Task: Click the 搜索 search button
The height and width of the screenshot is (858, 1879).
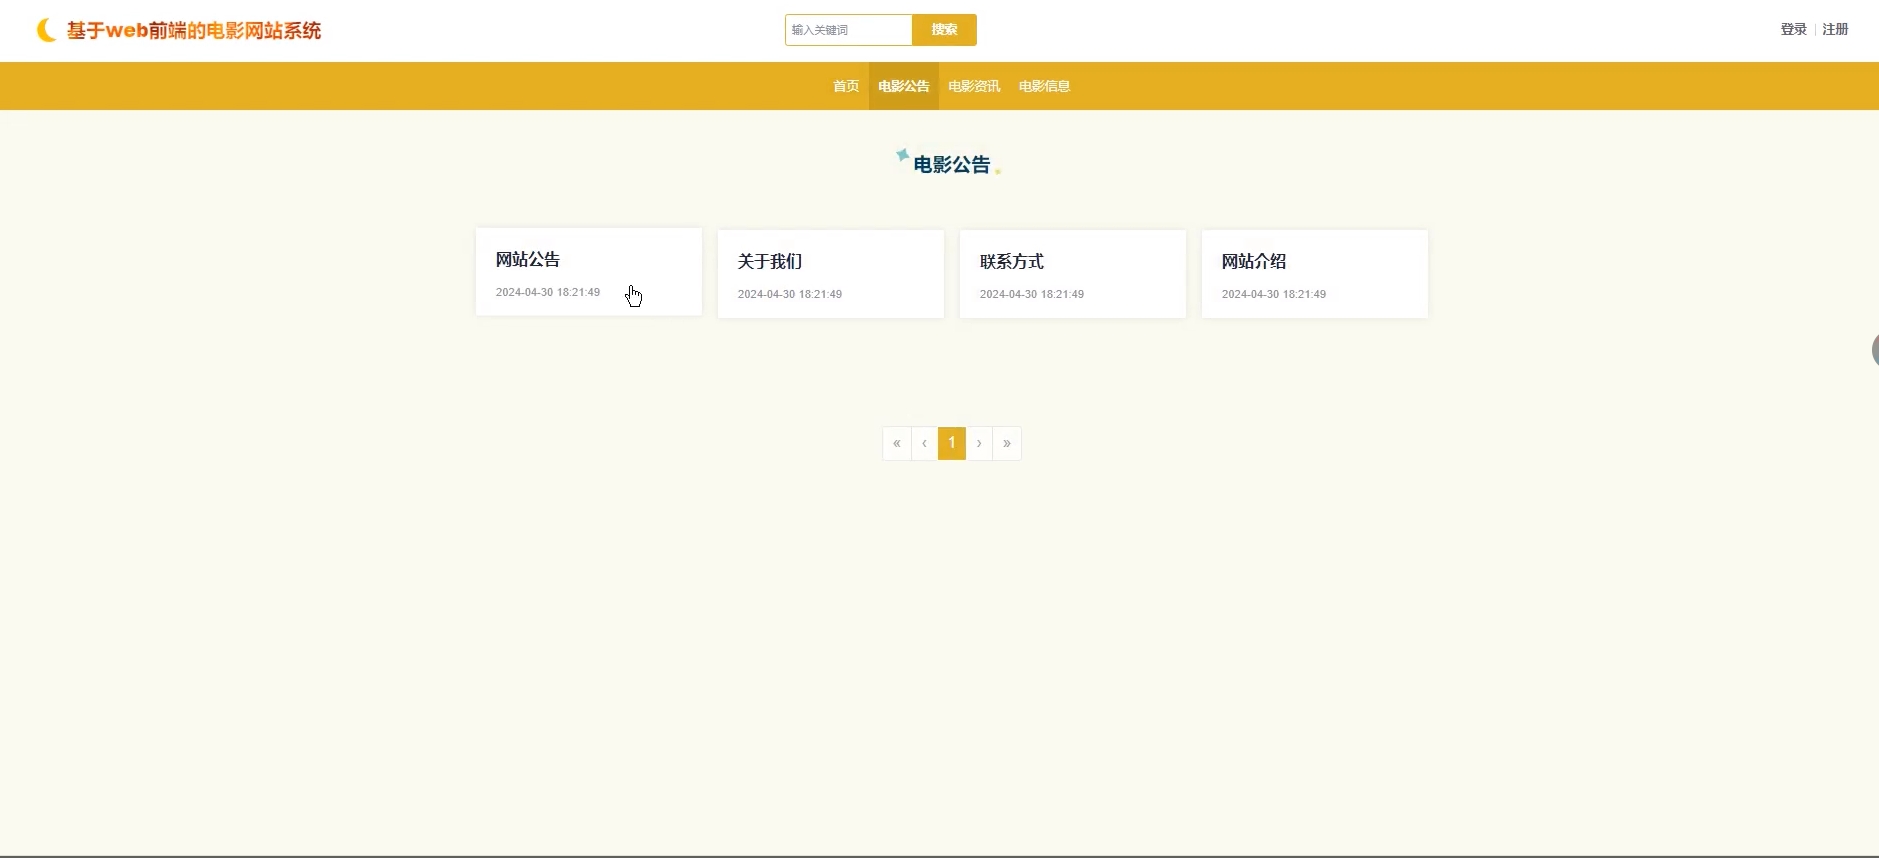Action: [x=944, y=30]
